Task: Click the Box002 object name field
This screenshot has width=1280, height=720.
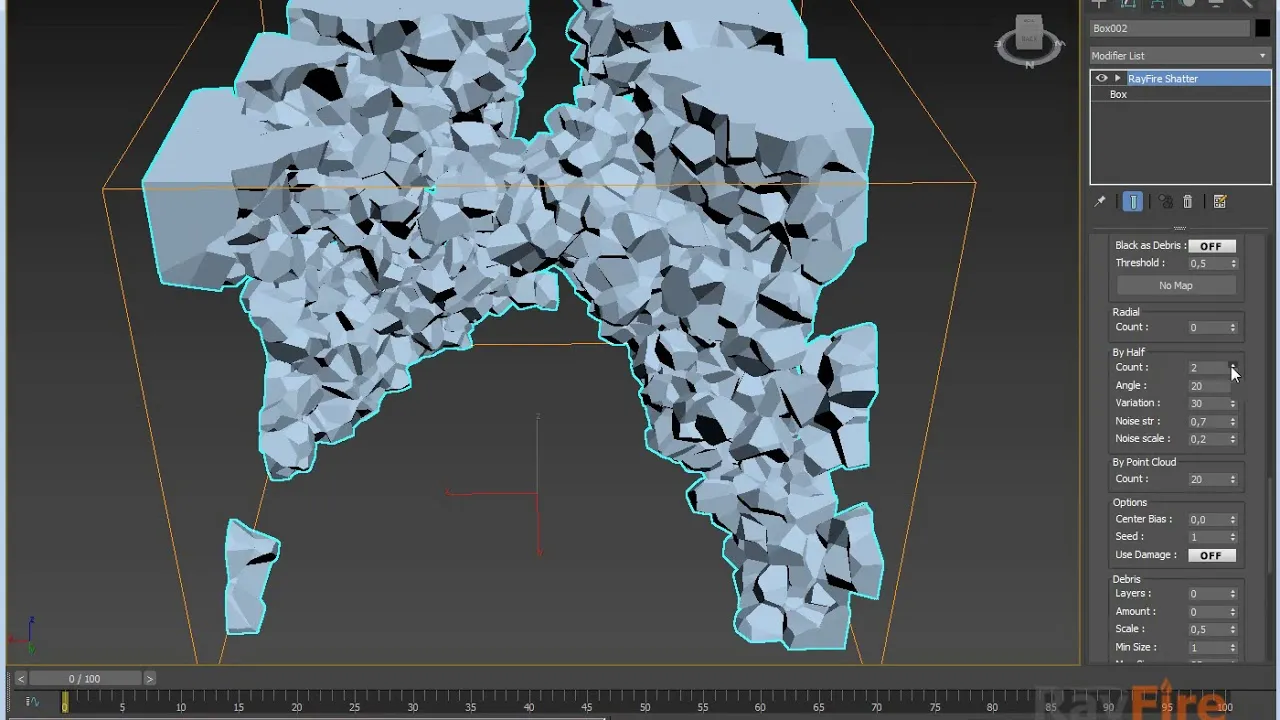Action: click(x=1169, y=29)
